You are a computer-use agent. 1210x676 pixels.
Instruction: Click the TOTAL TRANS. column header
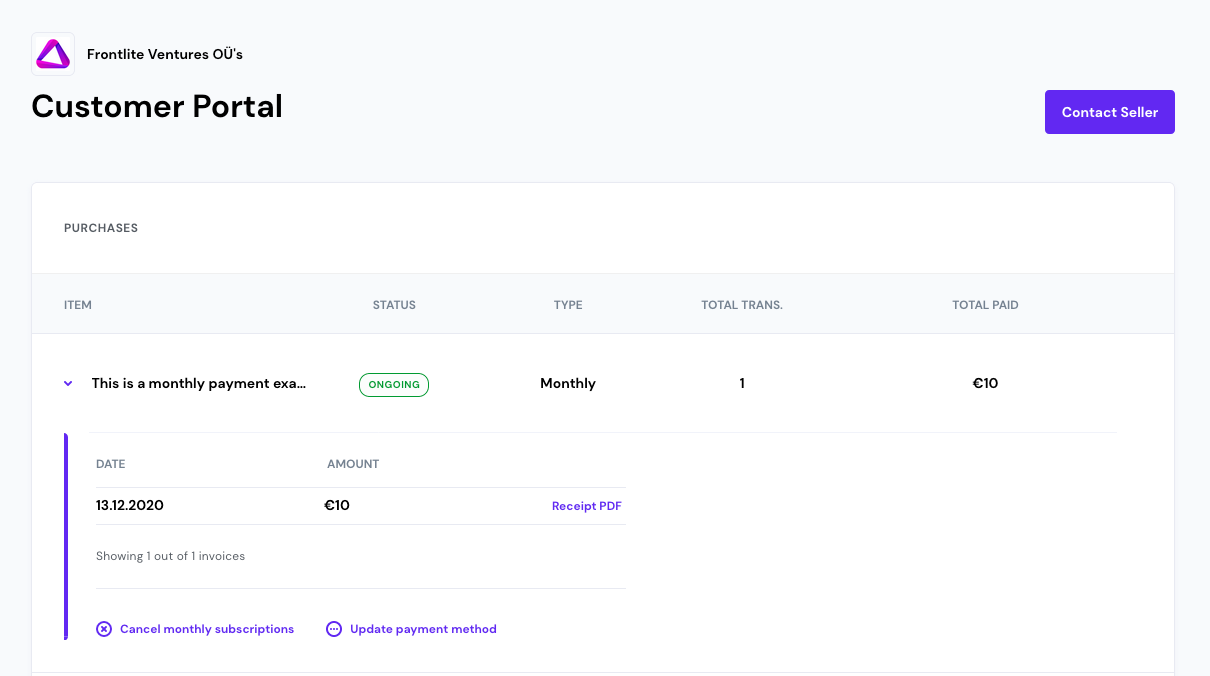tap(742, 305)
